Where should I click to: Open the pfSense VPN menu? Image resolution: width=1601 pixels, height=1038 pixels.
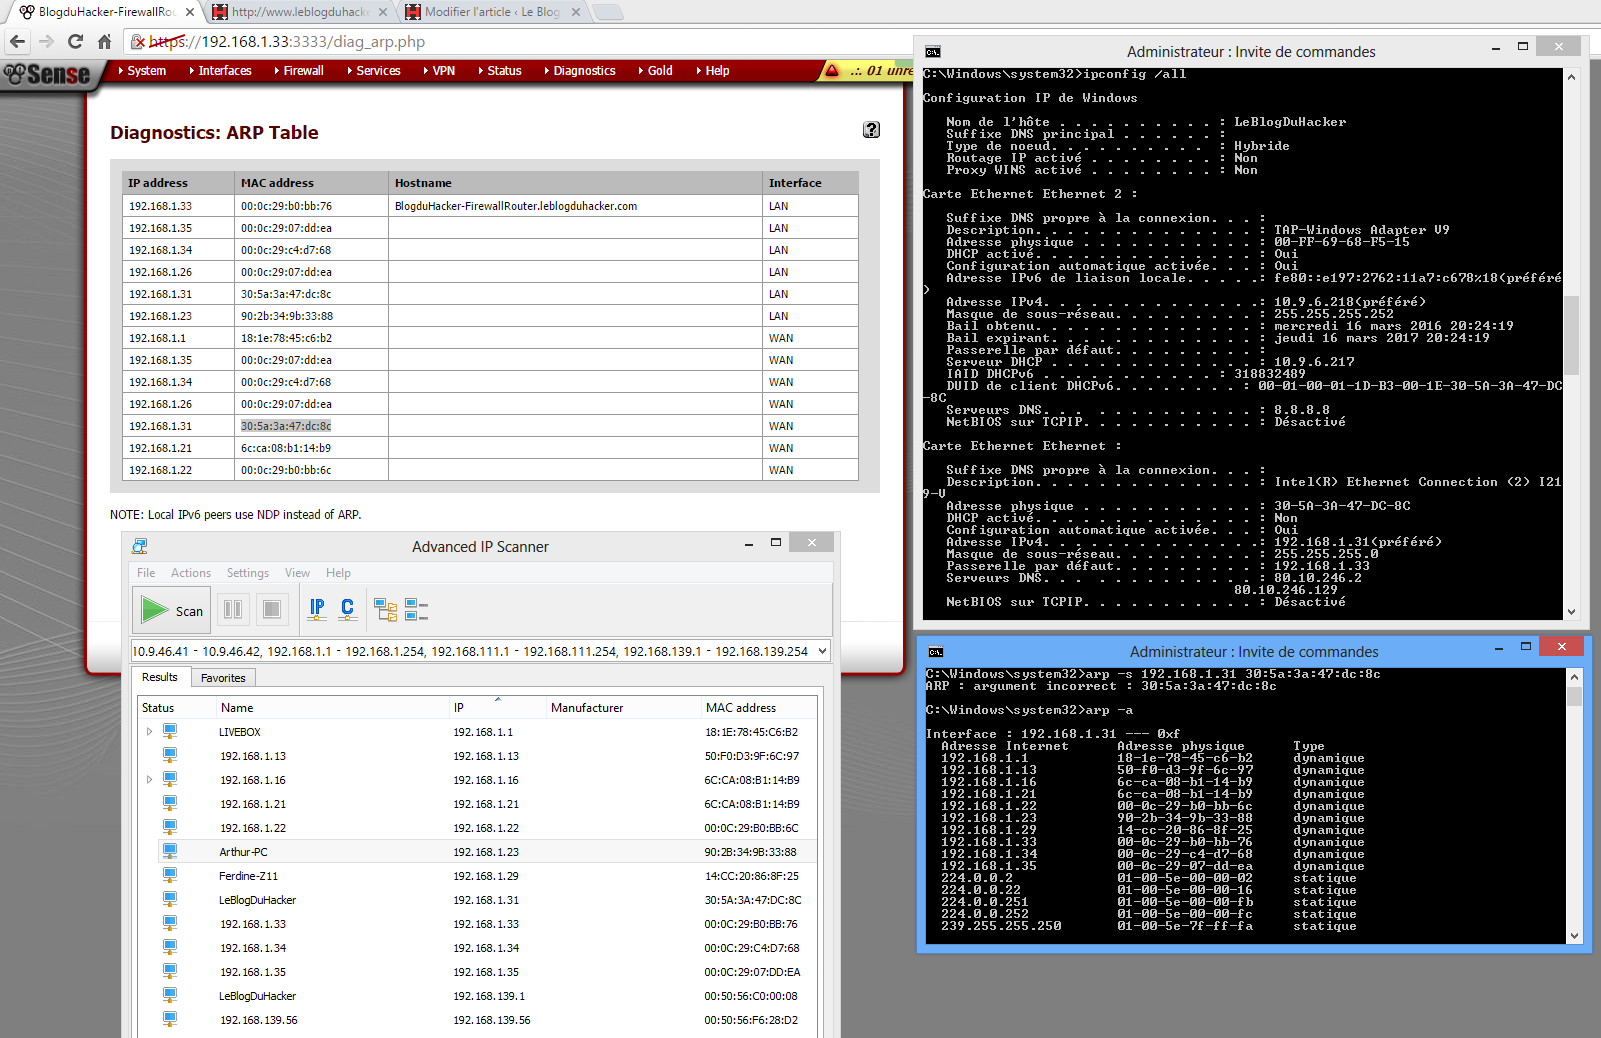coord(439,70)
